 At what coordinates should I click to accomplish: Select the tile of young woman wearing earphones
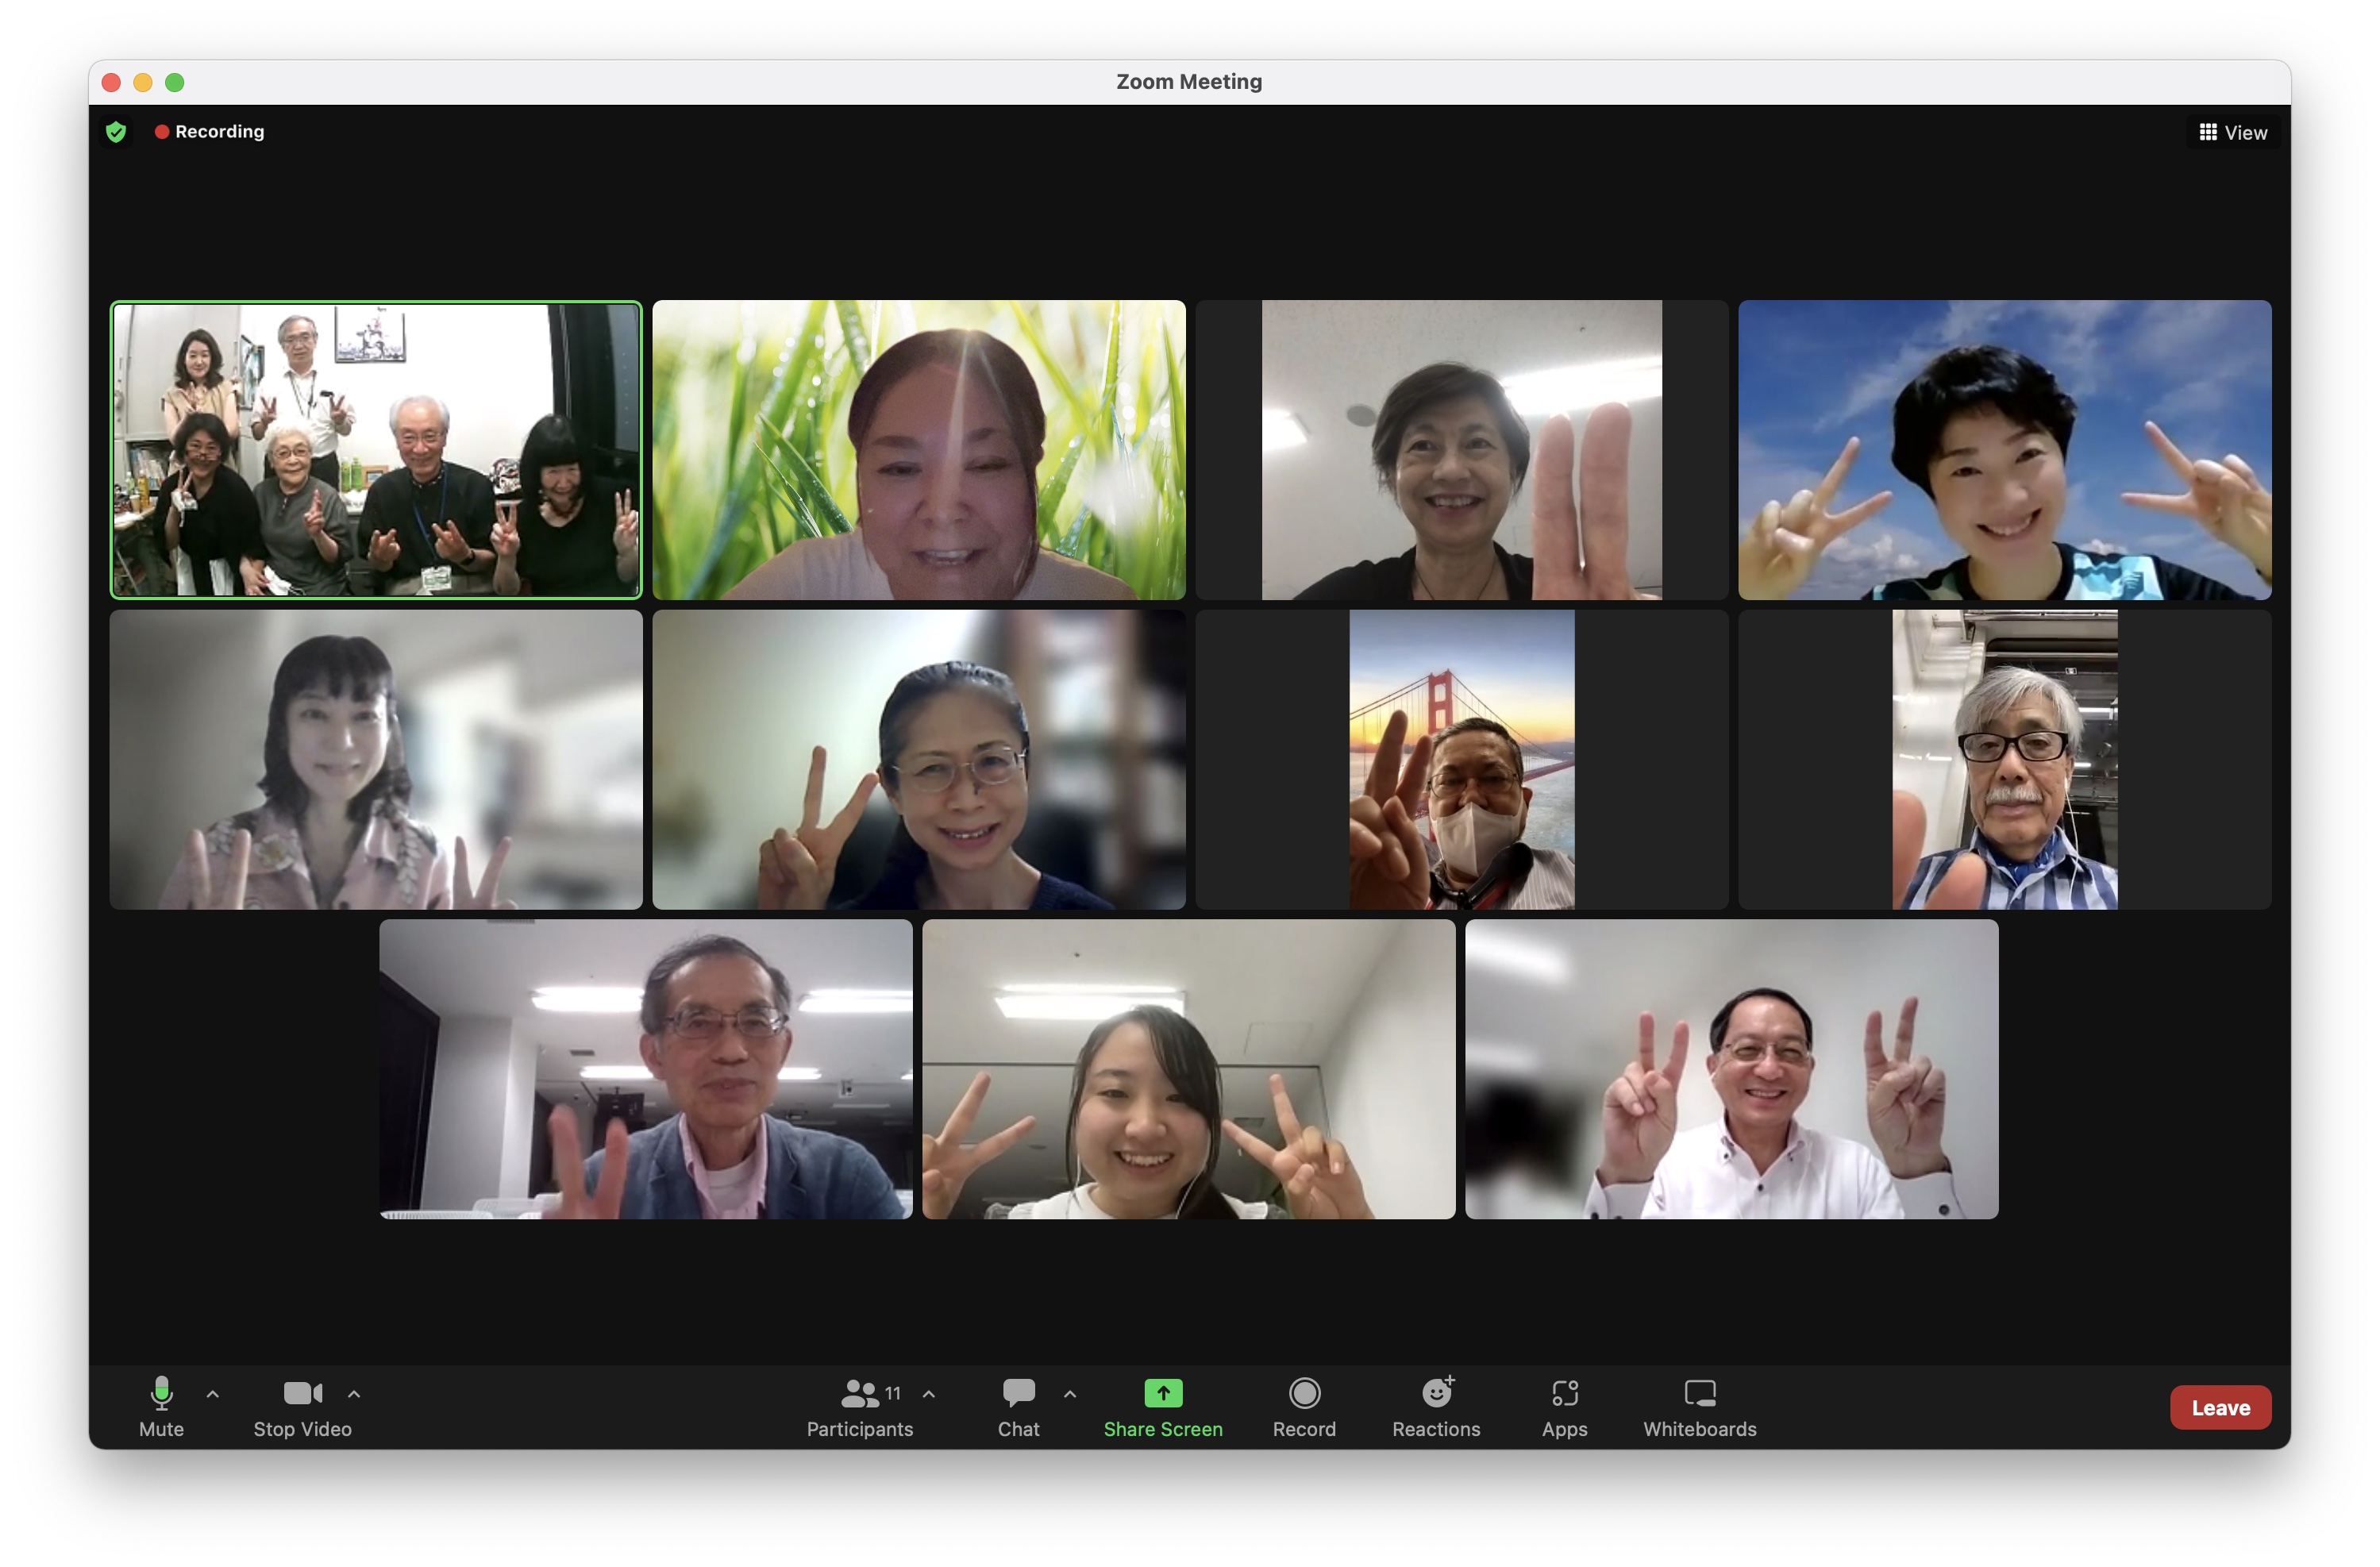[x=1188, y=1069]
